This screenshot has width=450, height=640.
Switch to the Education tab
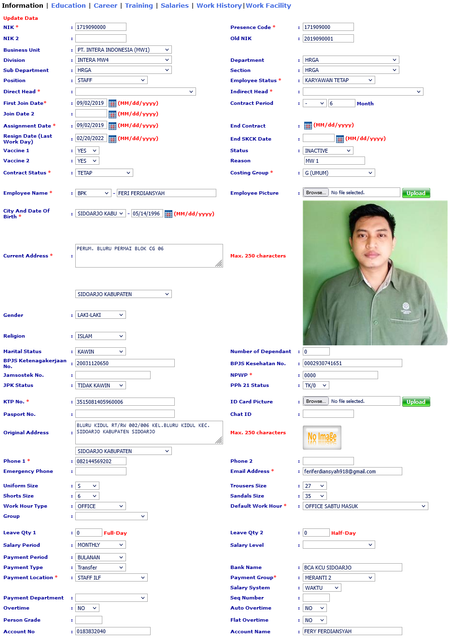pyautogui.click(x=69, y=6)
